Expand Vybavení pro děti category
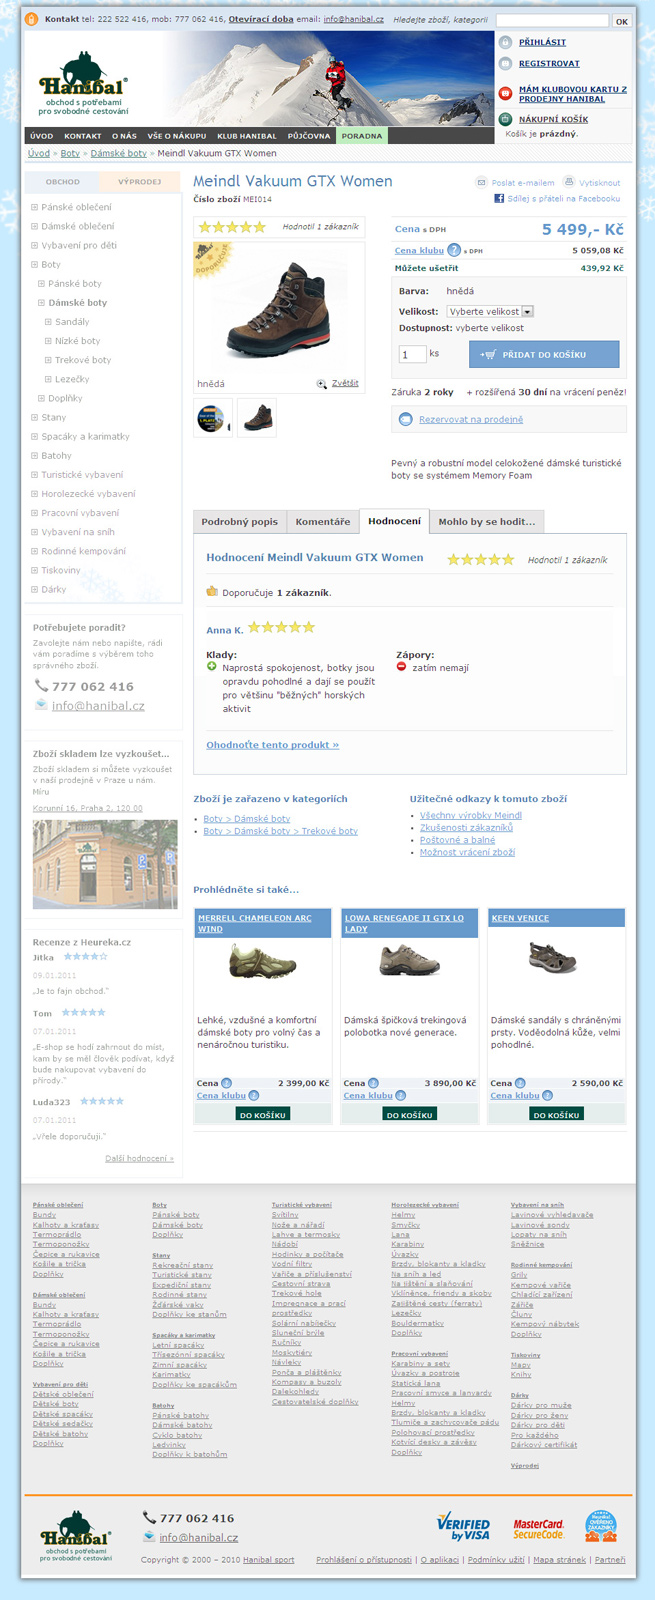Screen dimensions: 655x1600 pos(35,245)
